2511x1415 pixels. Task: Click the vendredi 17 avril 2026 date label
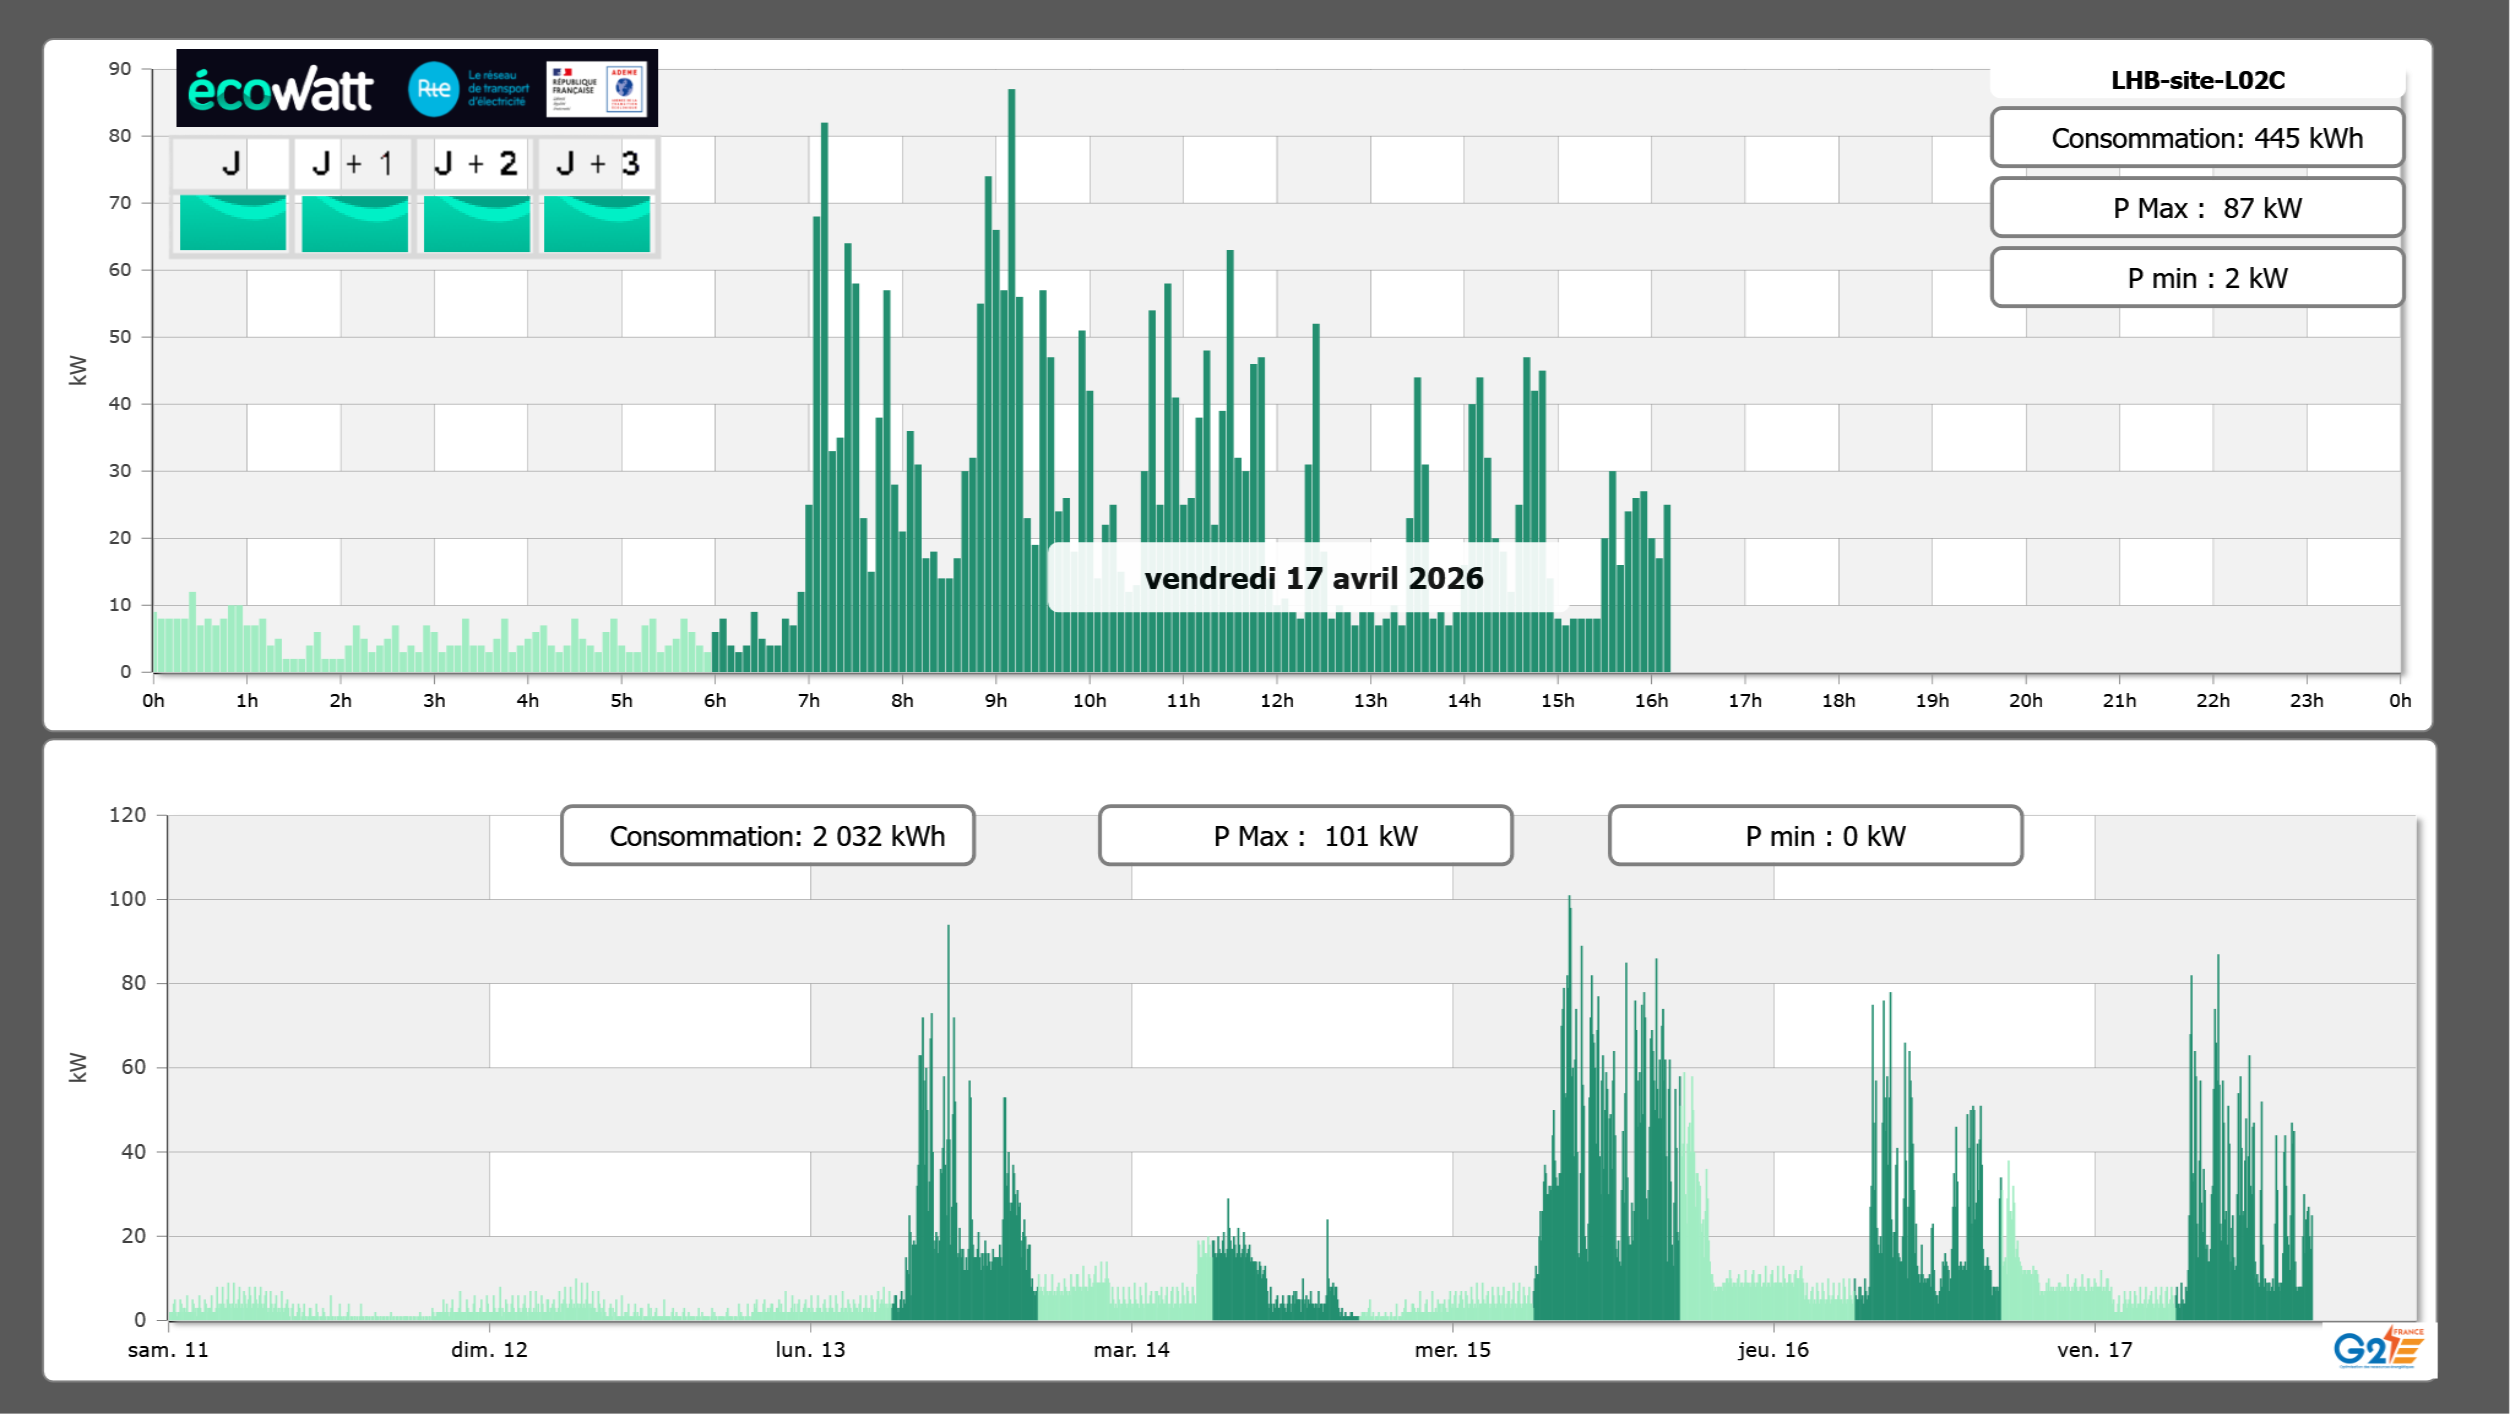1313,578
